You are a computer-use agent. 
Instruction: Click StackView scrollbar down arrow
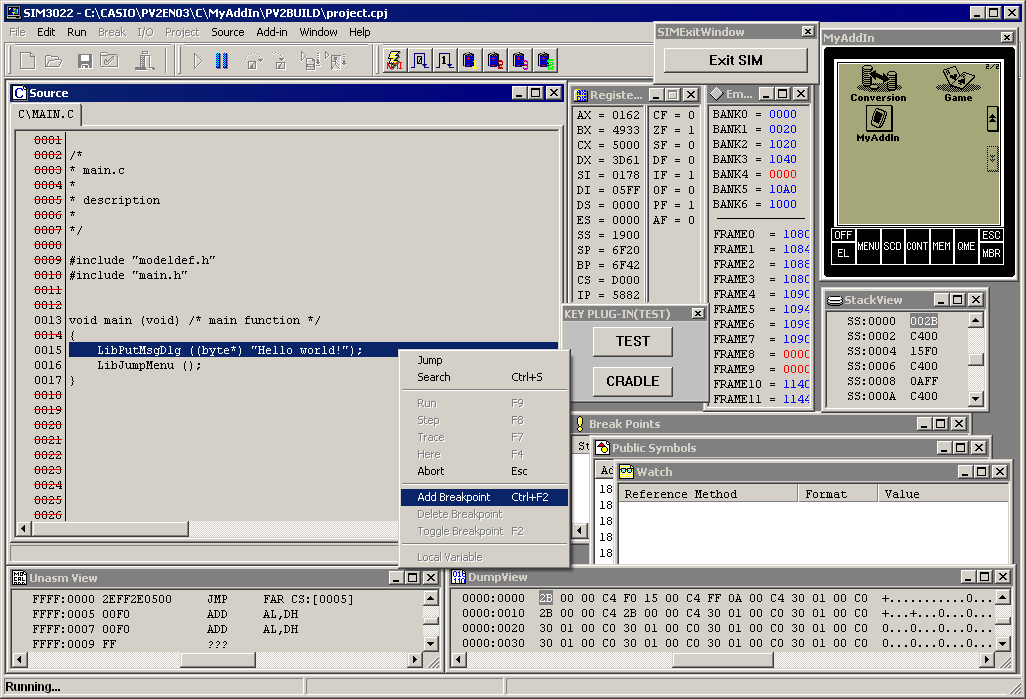click(x=976, y=398)
